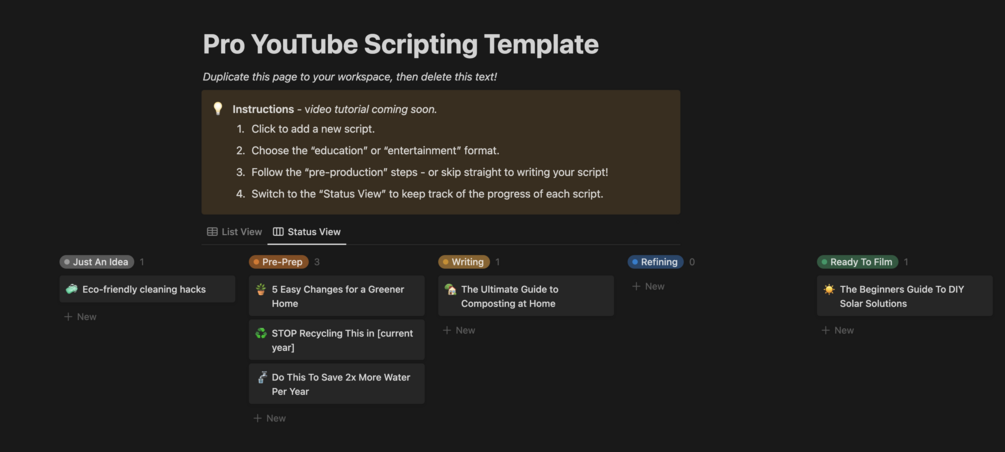The width and height of the screenshot is (1005, 452).
Task: Open The Ultimate Guide to Composting at Home
Action: click(526, 296)
